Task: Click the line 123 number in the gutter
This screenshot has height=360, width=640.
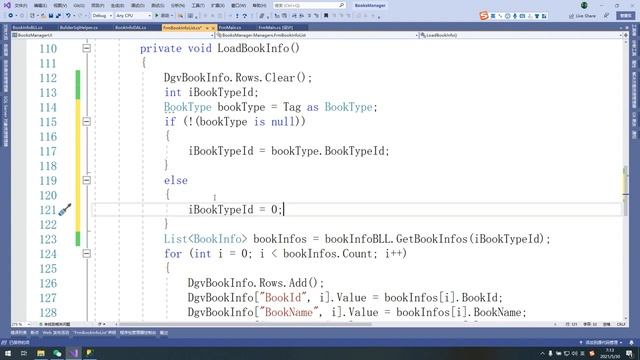Action: (x=48, y=239)
